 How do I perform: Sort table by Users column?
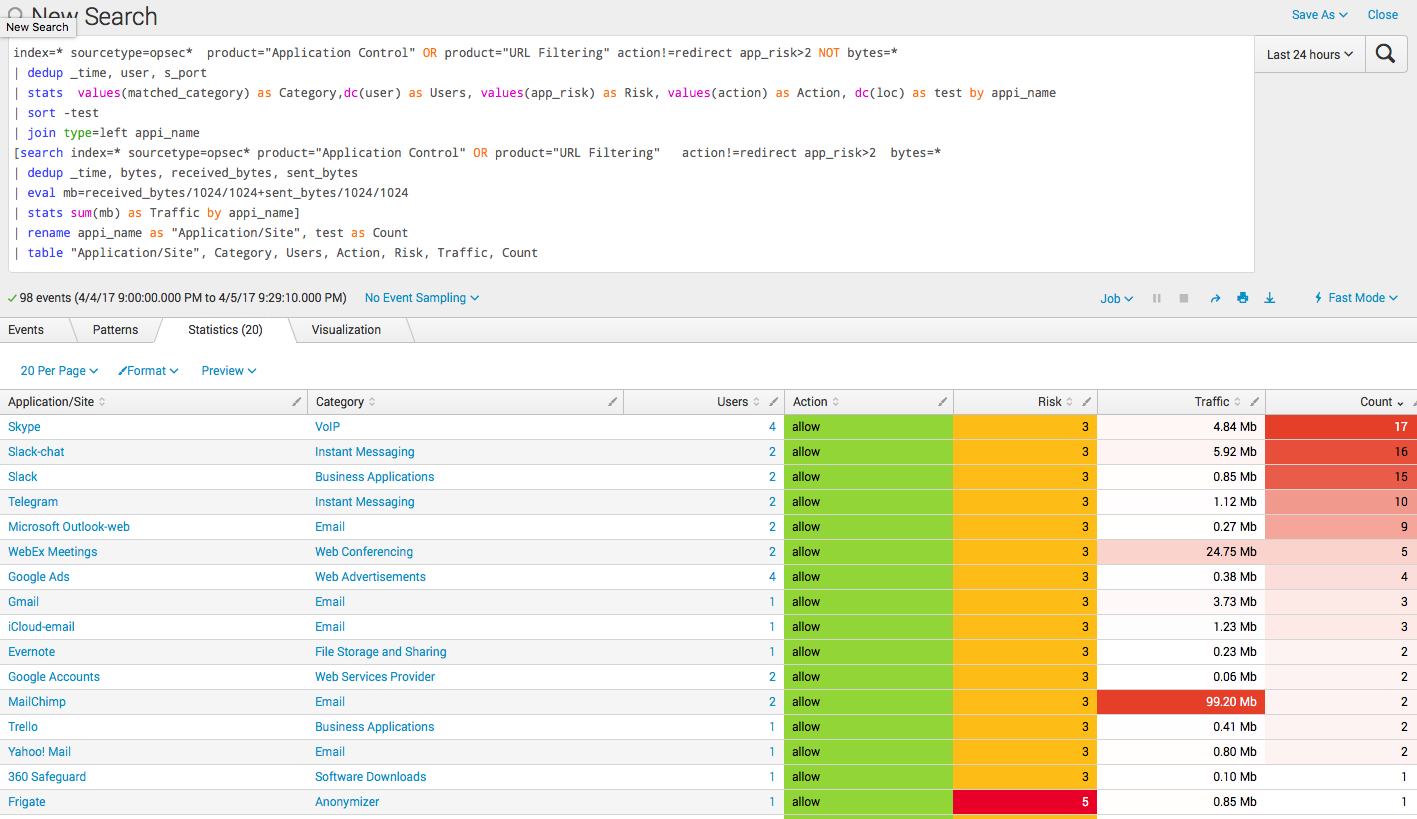(738, 402)
